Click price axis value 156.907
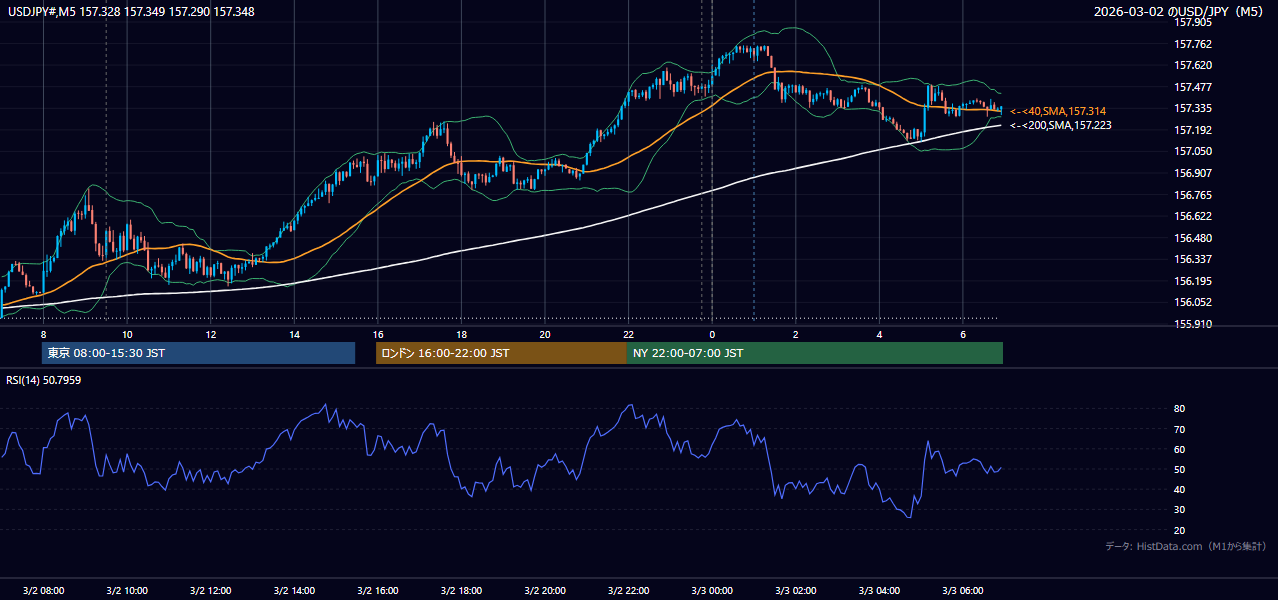The height and width of the screenshot is (600, 1278). 1193,173
